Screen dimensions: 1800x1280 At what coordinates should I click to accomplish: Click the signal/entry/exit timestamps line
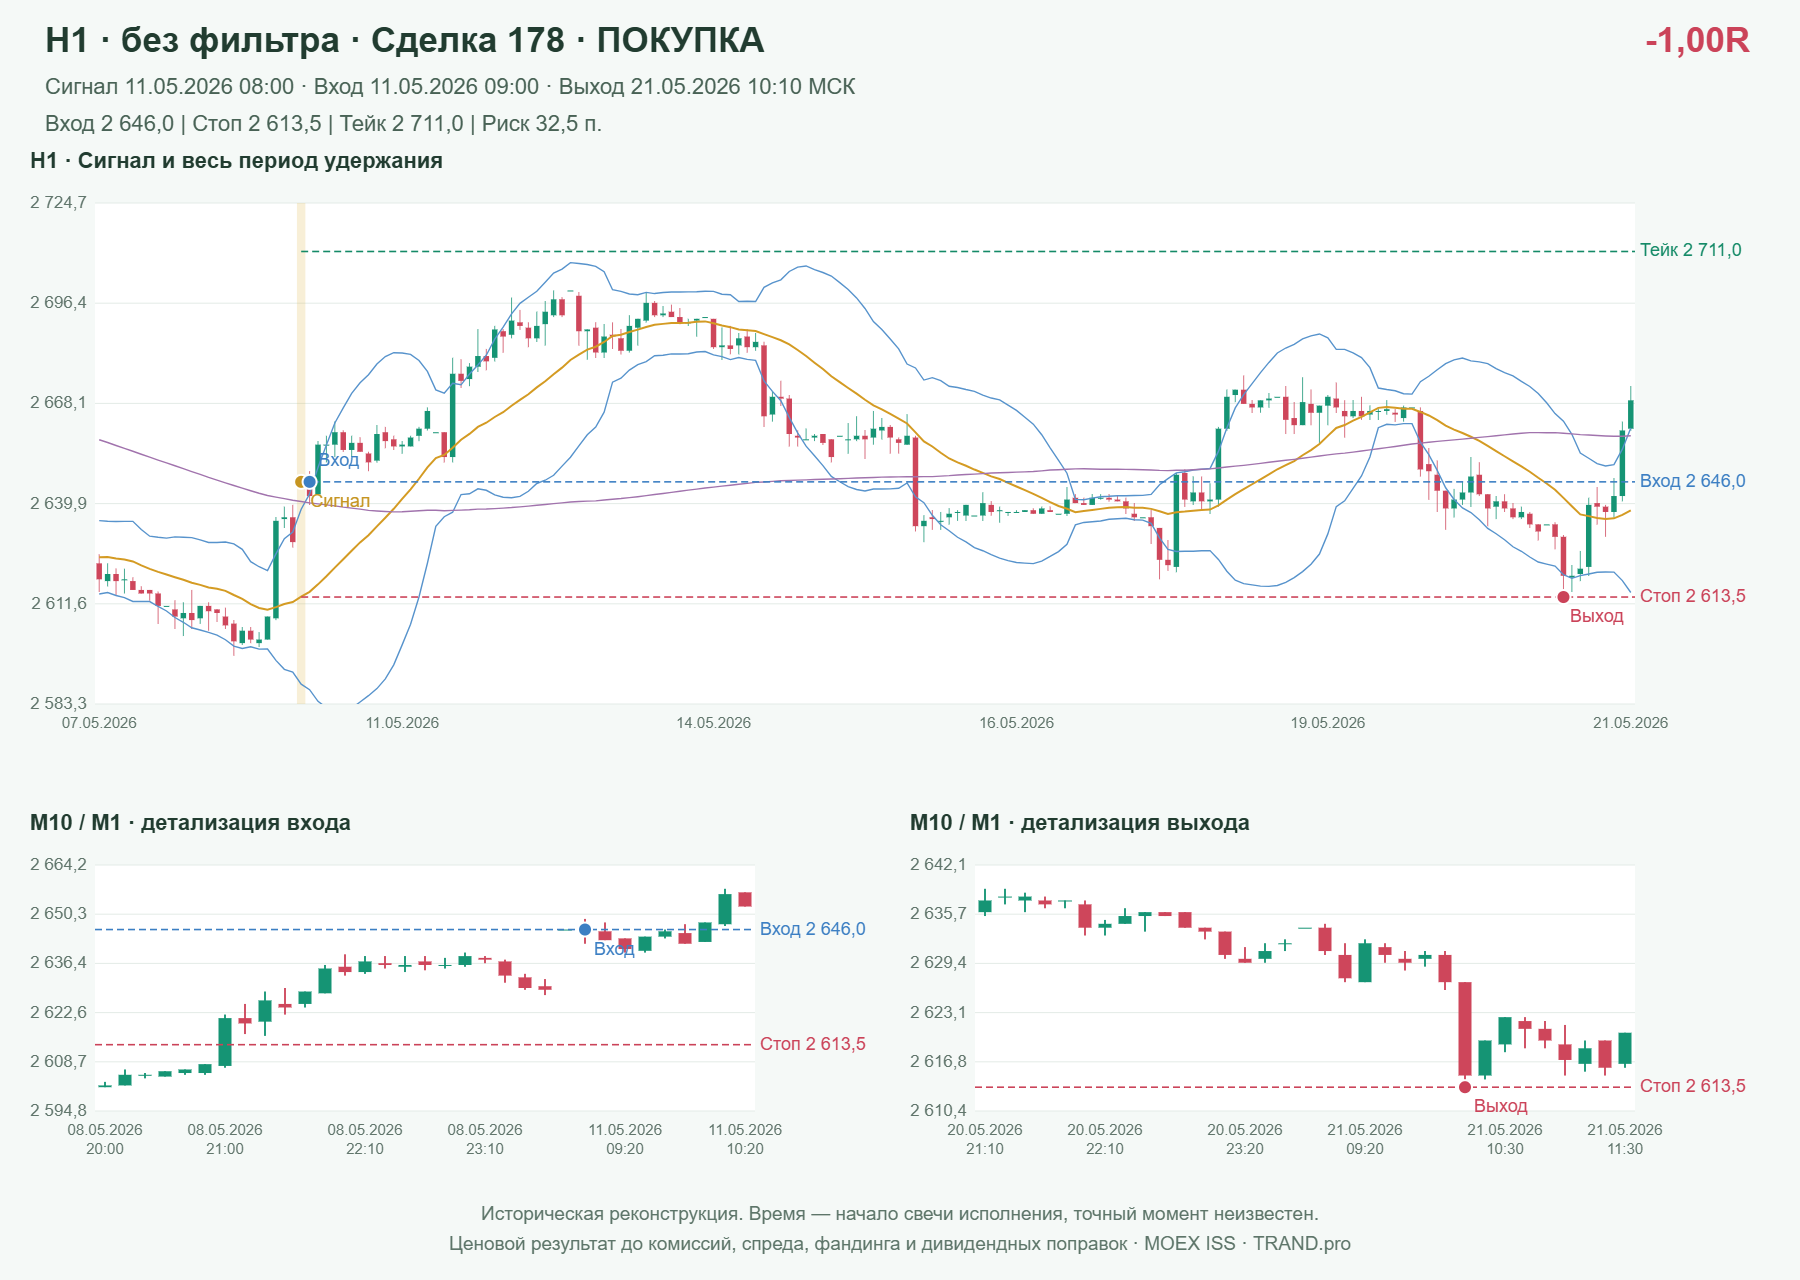pos(450,87)
